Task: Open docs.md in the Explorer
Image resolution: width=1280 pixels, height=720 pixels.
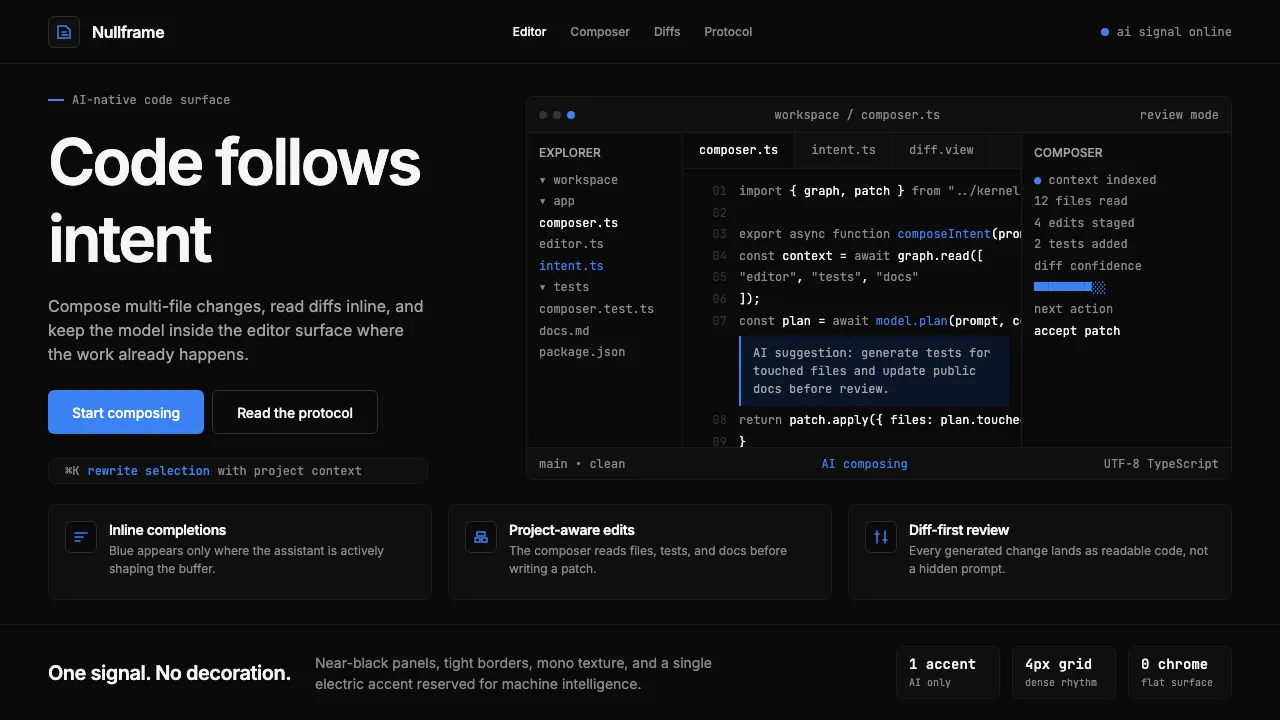Action: click(564, 331)
